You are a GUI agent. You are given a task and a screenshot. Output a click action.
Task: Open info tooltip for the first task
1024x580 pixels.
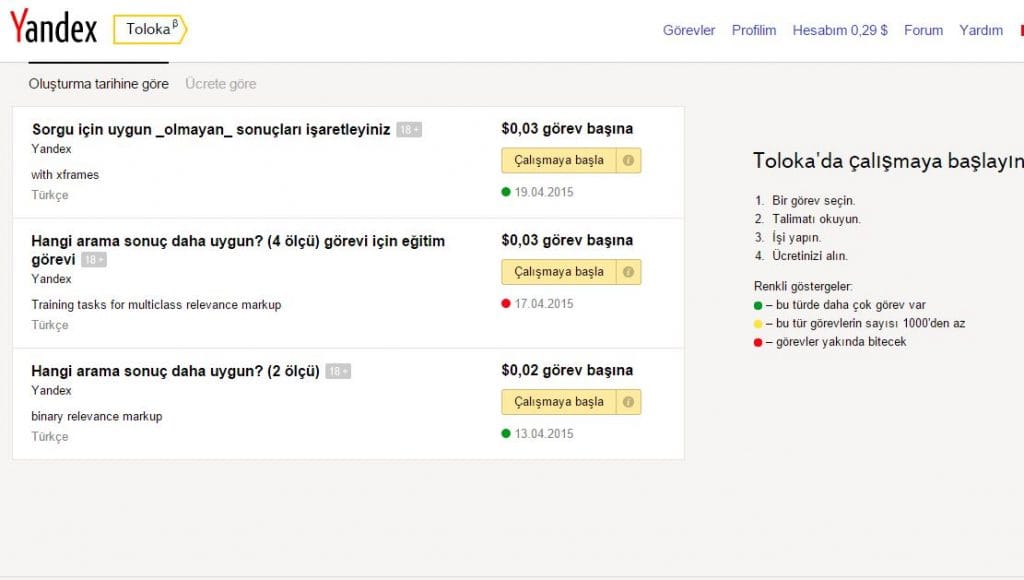click(x=627, y=160)
